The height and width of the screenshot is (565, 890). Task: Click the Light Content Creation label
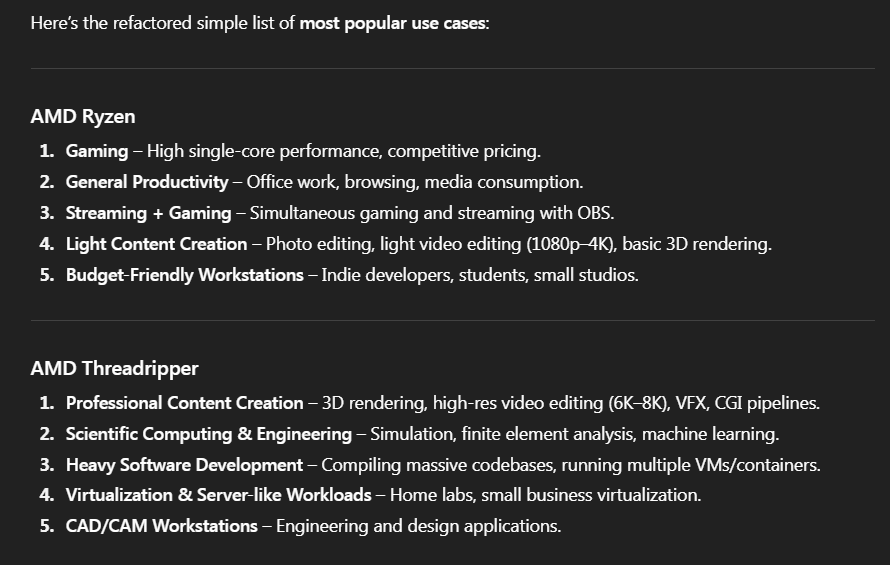(156, 244)
